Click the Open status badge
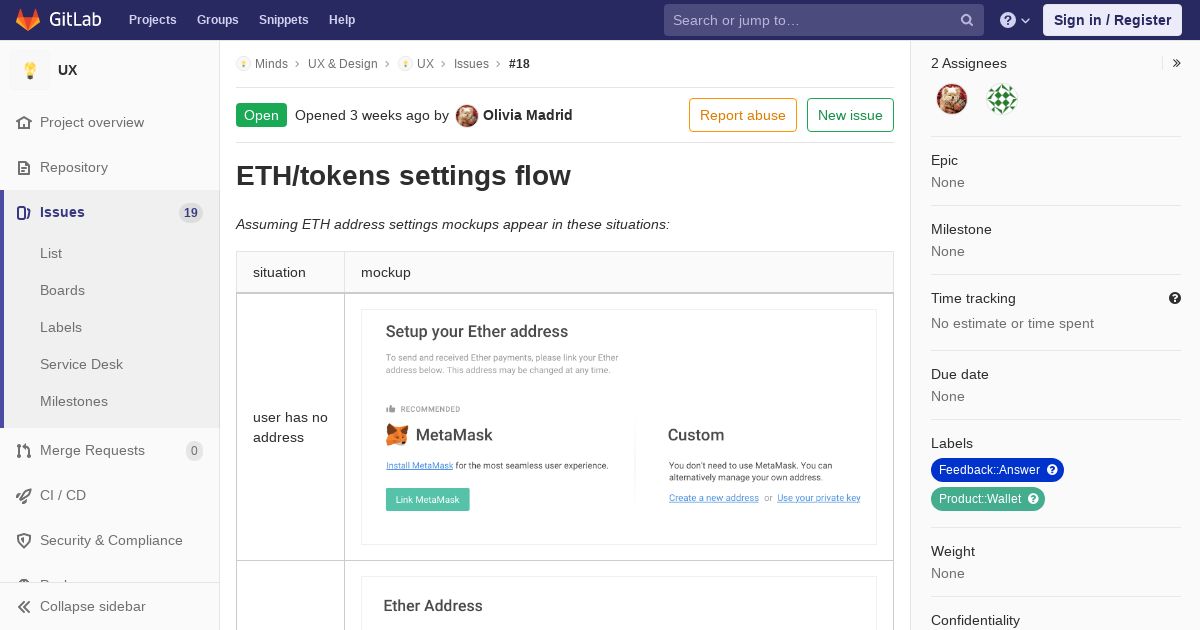 tap(261, 115)
